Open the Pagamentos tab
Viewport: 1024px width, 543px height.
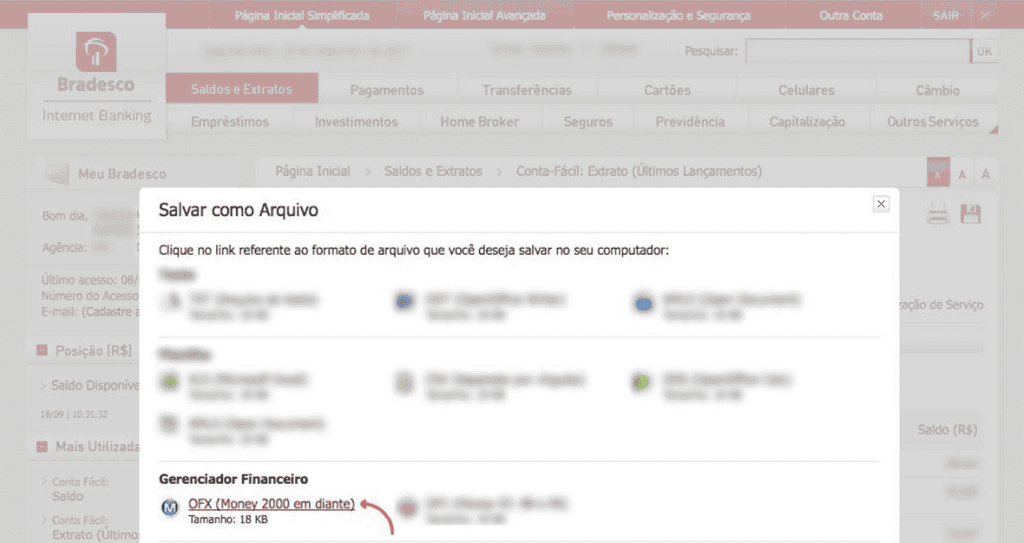coord(387,90)
